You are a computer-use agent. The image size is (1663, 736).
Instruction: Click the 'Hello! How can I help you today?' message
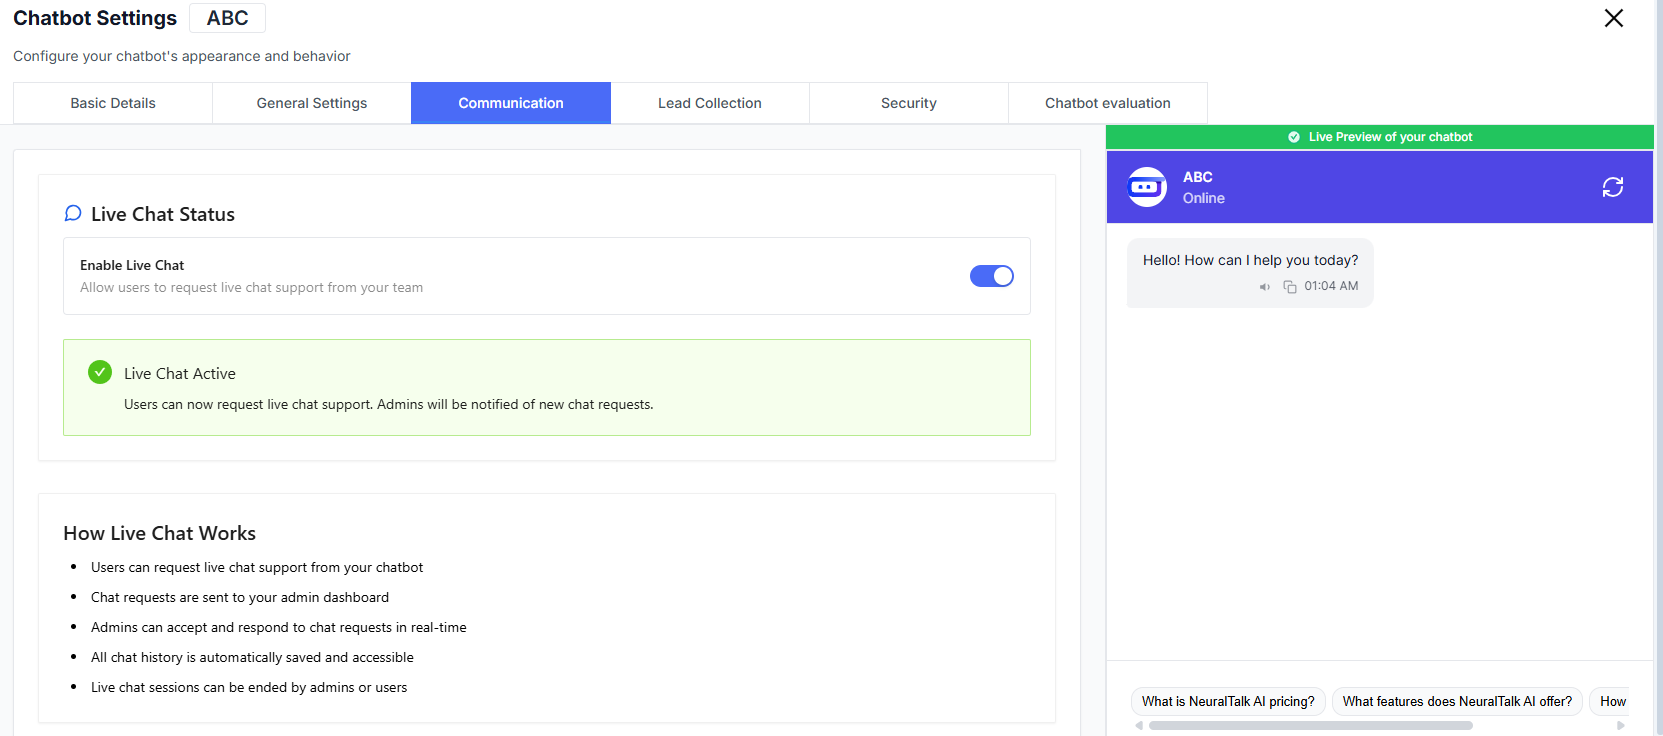click(1250, 260)
